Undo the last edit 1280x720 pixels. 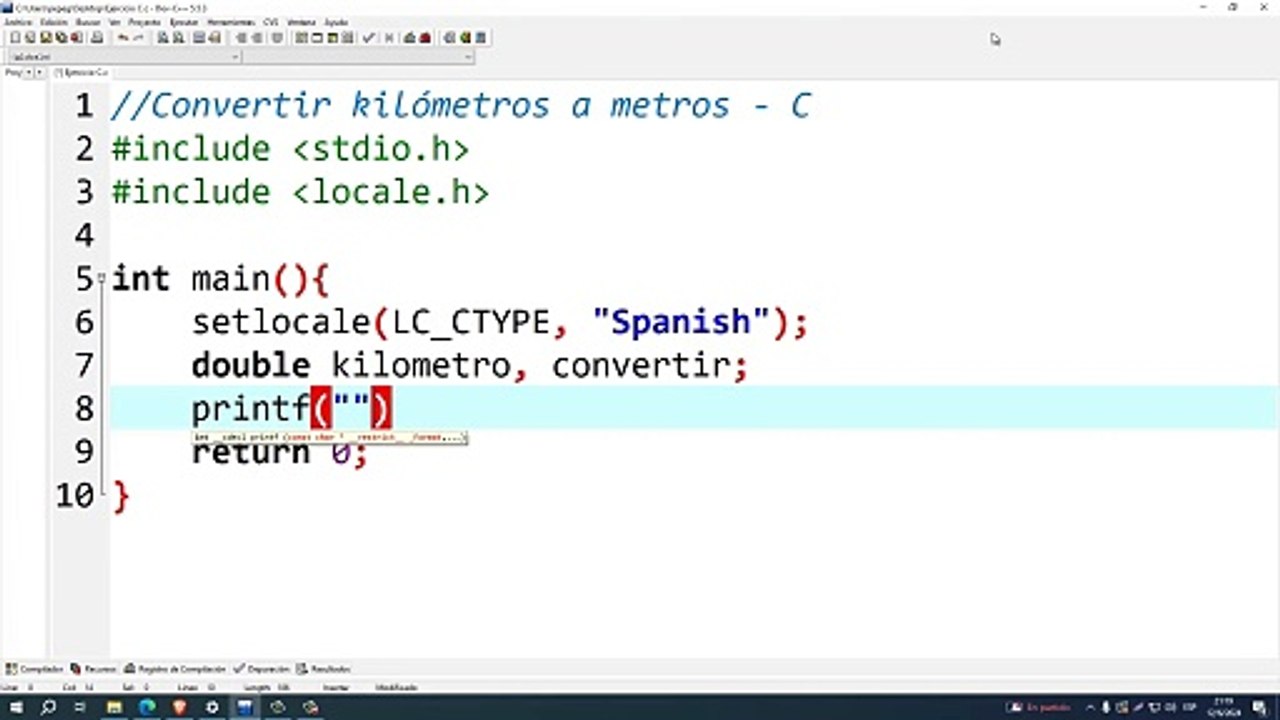click(123, 37)
